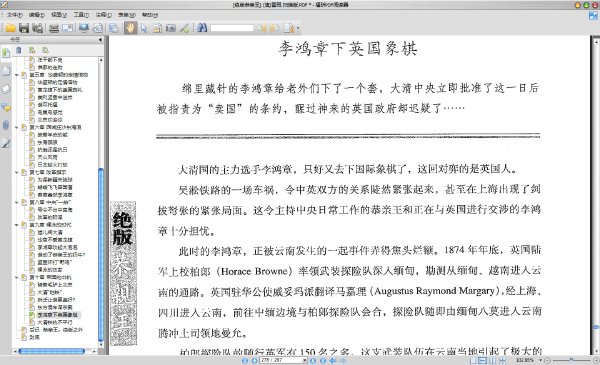
Task: Open the 注释 menu
Action: pyautogui.click(x=103, y=15)
